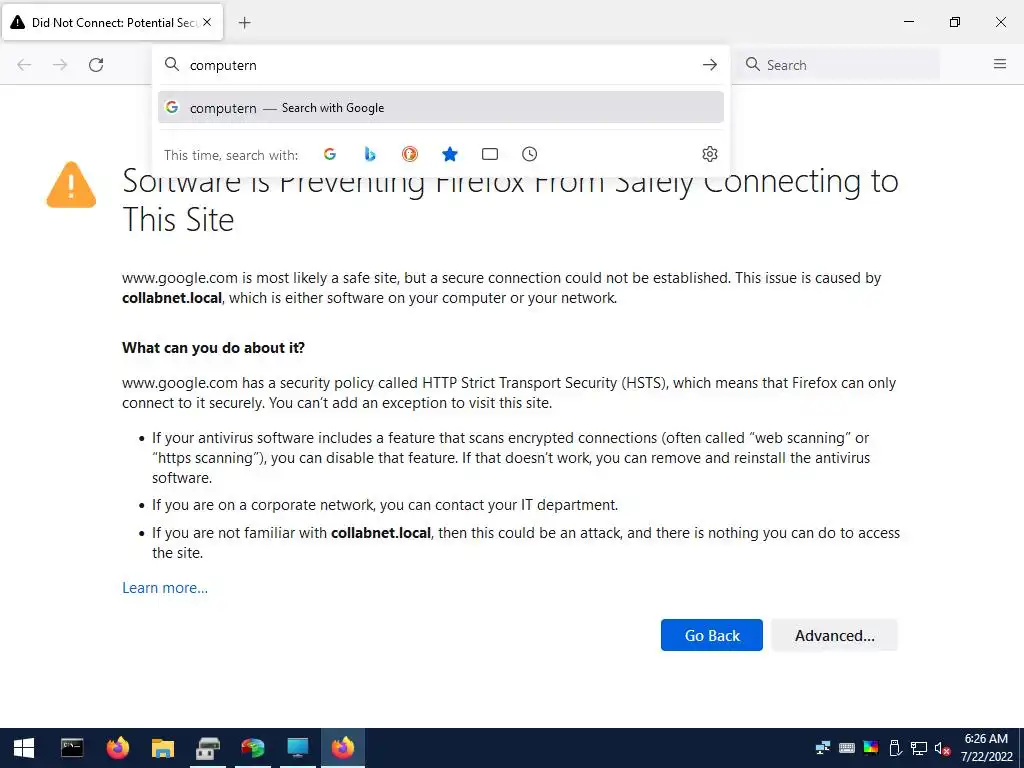Image resolution: width=1024 pixels, height=768 pixels.
Task: Search this time with DuckDuckGo icon
Action: 409,154
